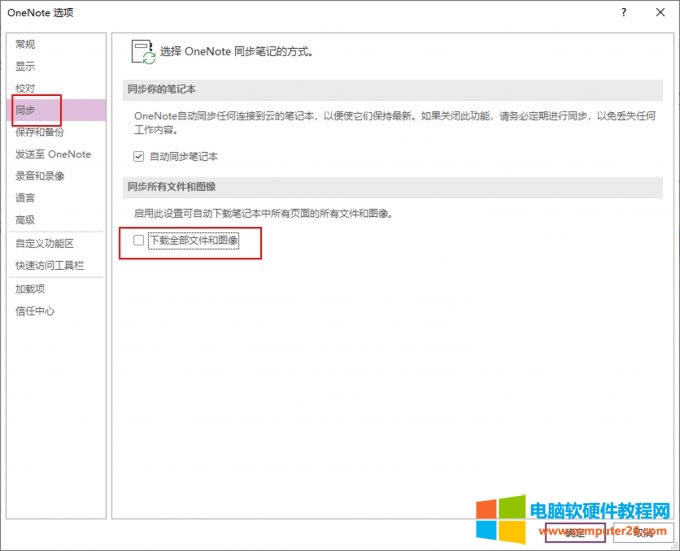Select 显示 in the sidebar

pos(25,66)
